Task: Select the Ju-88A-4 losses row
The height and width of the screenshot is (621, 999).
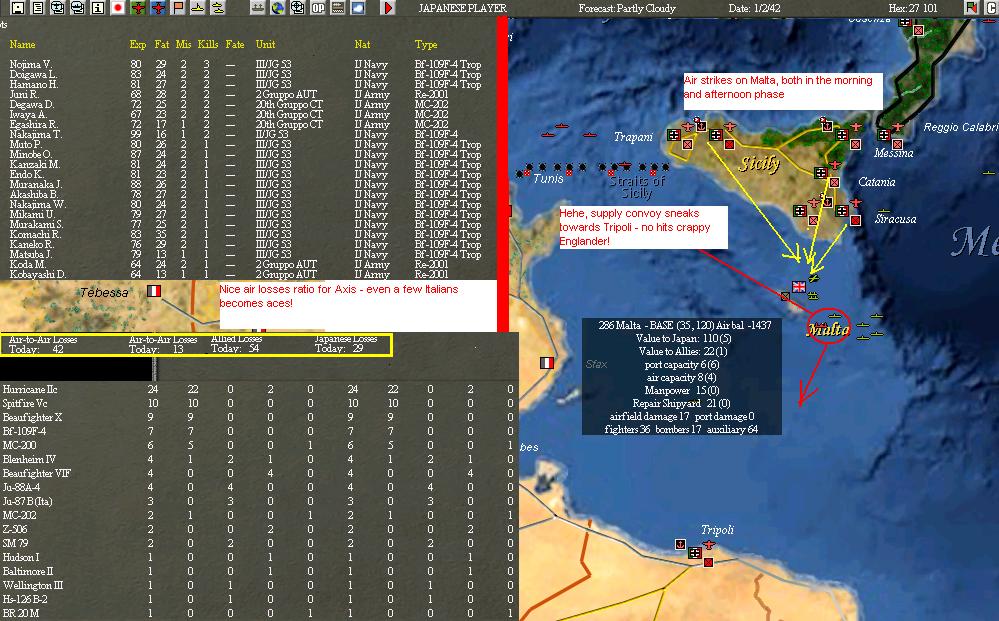Action: click(258, 487)
